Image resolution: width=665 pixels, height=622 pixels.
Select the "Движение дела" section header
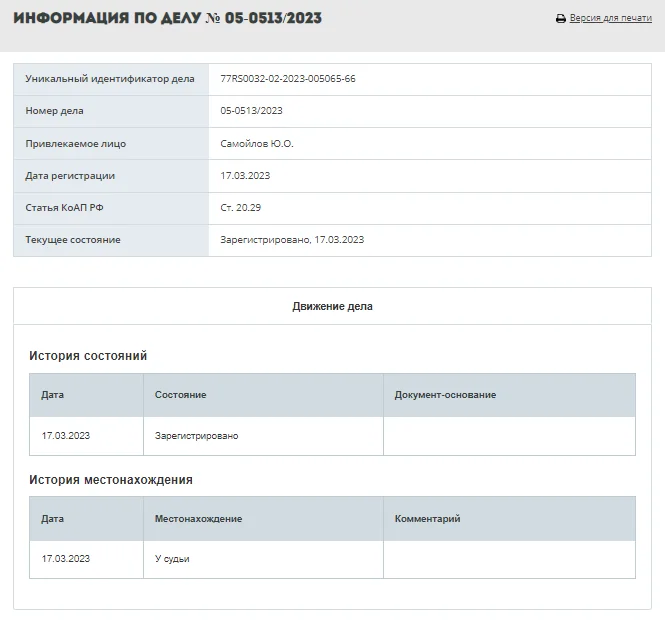coord(332,306)
